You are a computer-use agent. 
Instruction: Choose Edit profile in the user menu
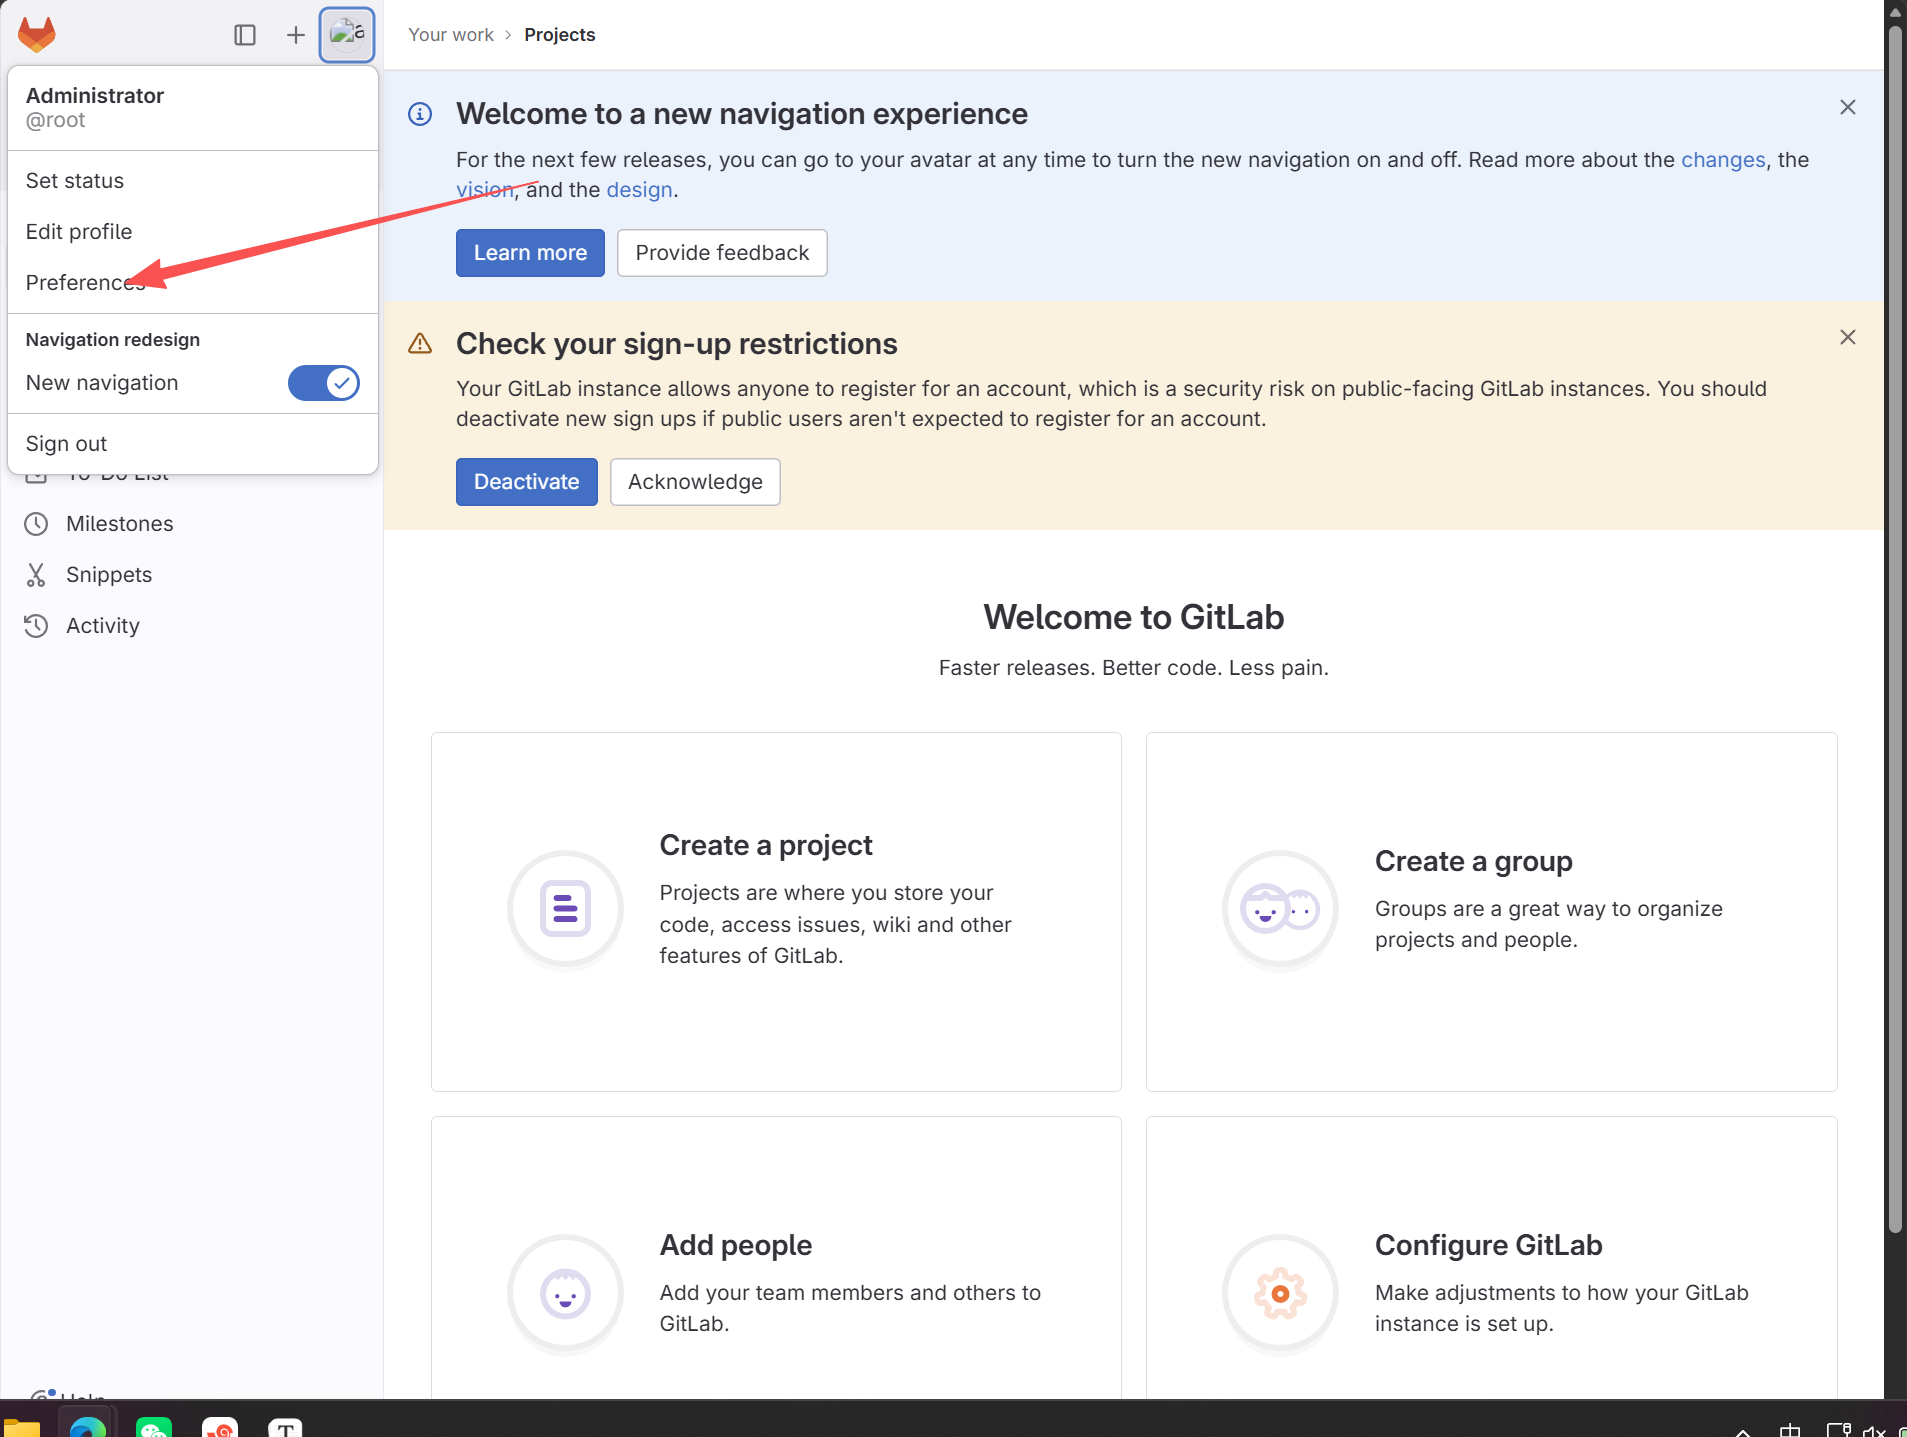click(x=193, y=232)
